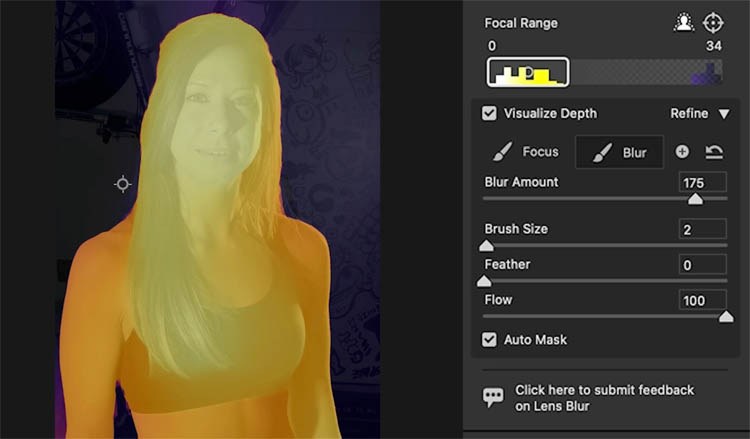Click the Flow label
750x439 pixels.
[x=498, y=300]
